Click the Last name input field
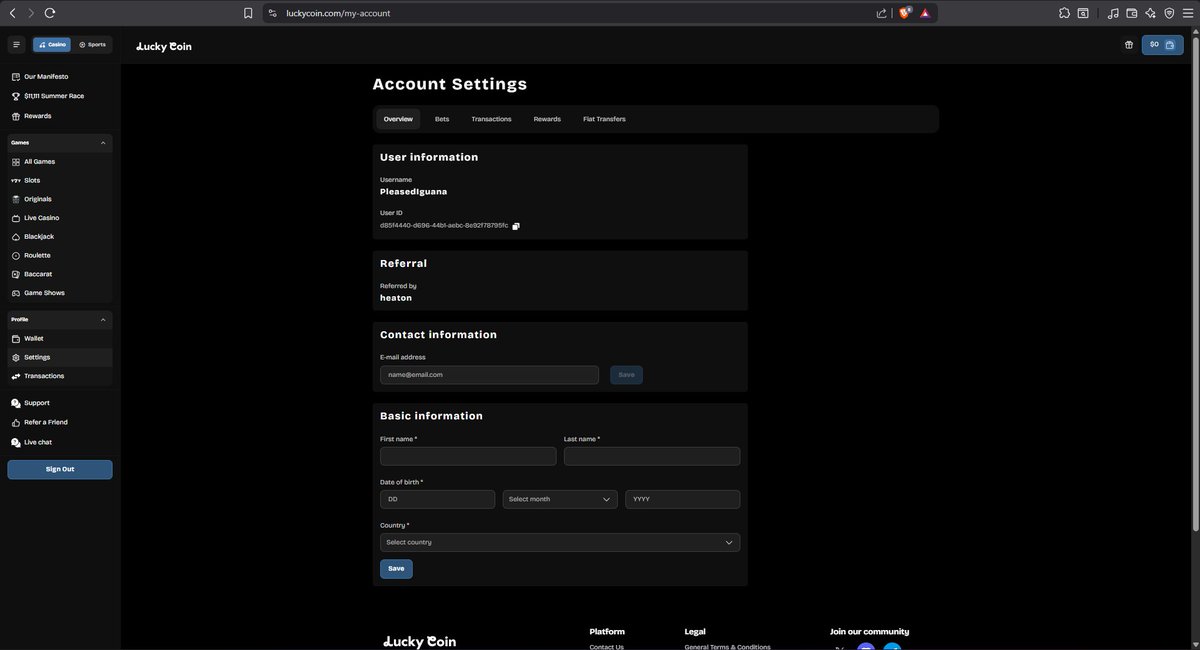 652,456
